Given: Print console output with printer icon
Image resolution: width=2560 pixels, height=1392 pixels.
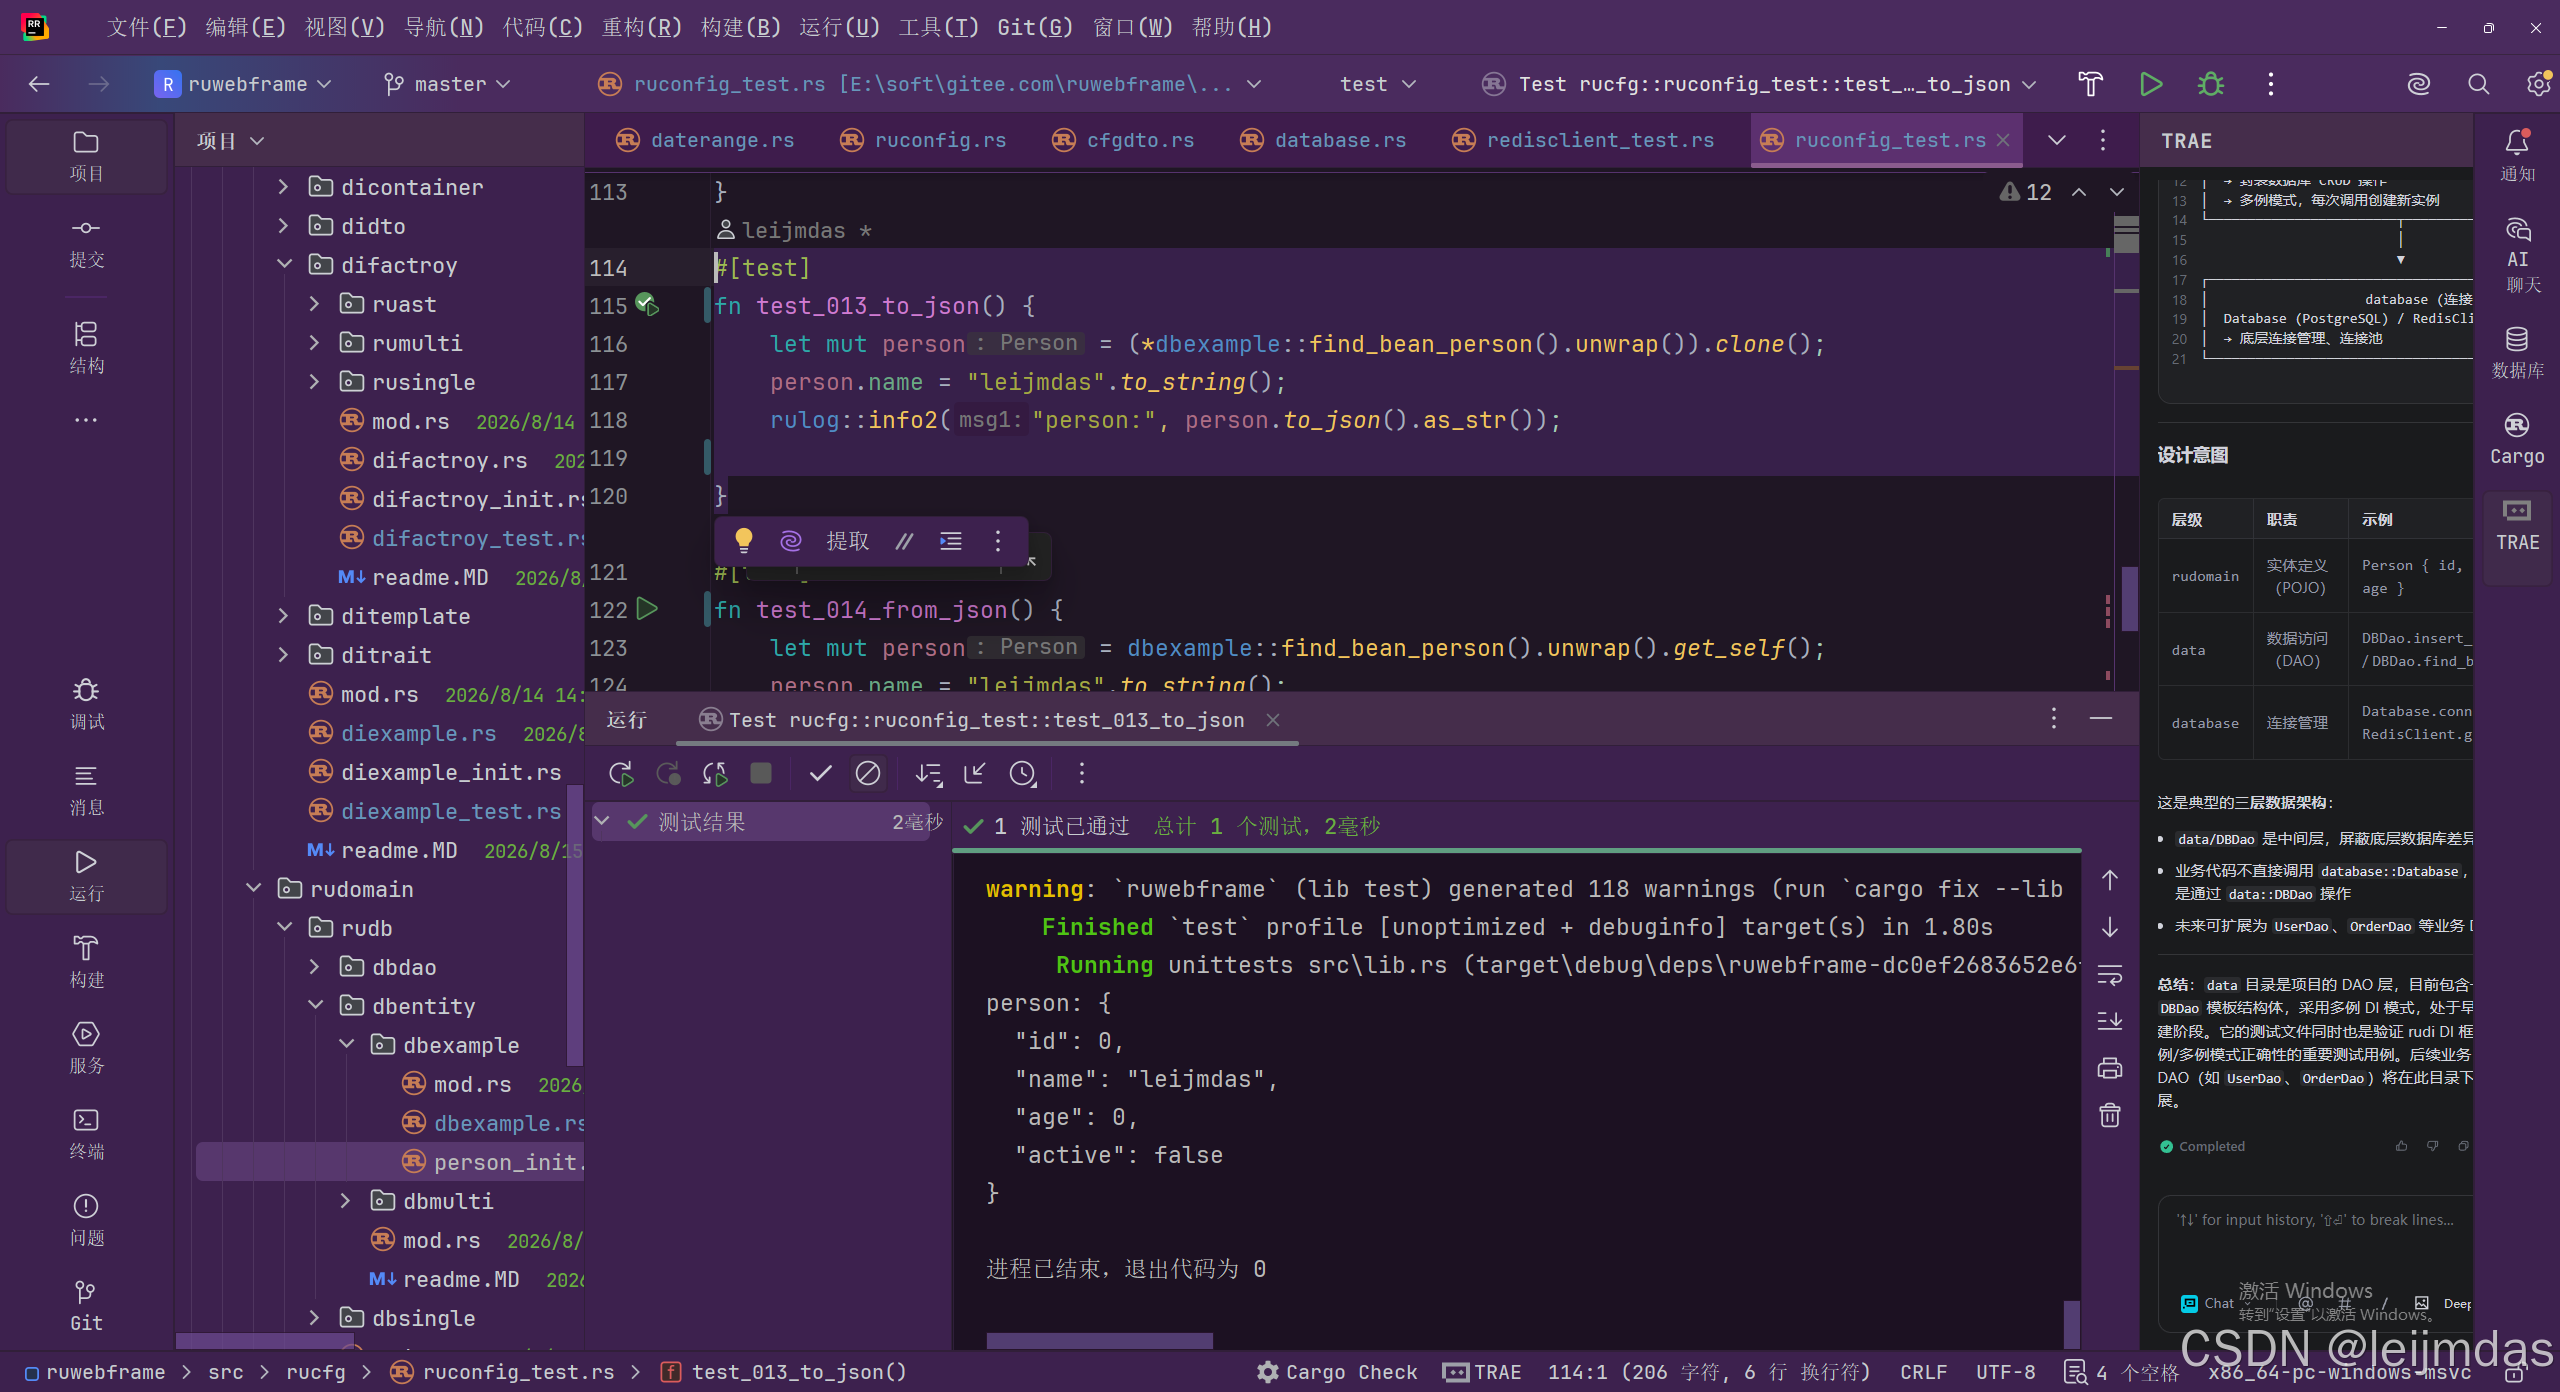Looking at the screenshot, I should (x=2110, y=1068).
